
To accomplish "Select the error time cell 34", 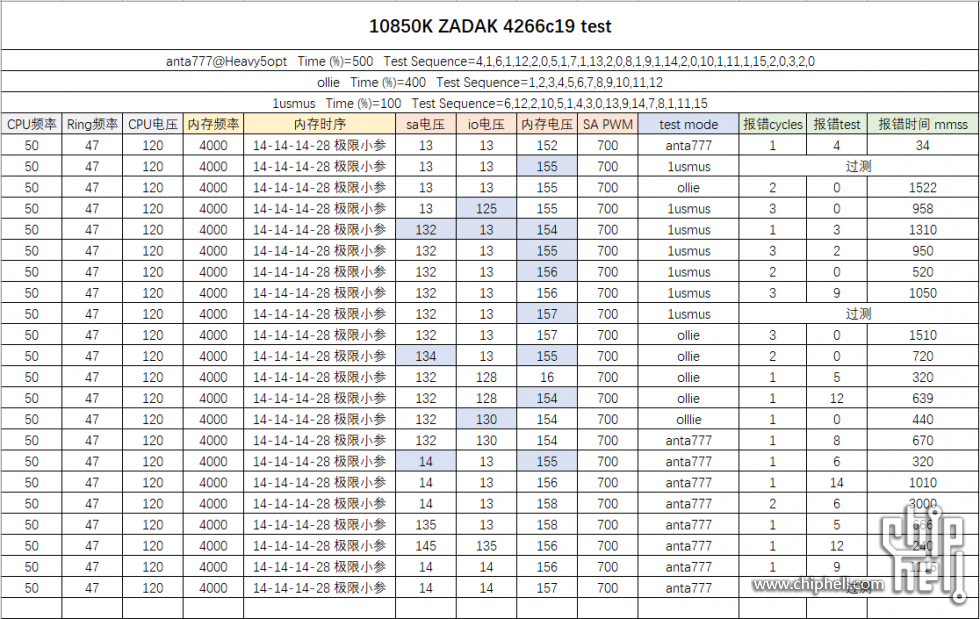I will [922, 146].
